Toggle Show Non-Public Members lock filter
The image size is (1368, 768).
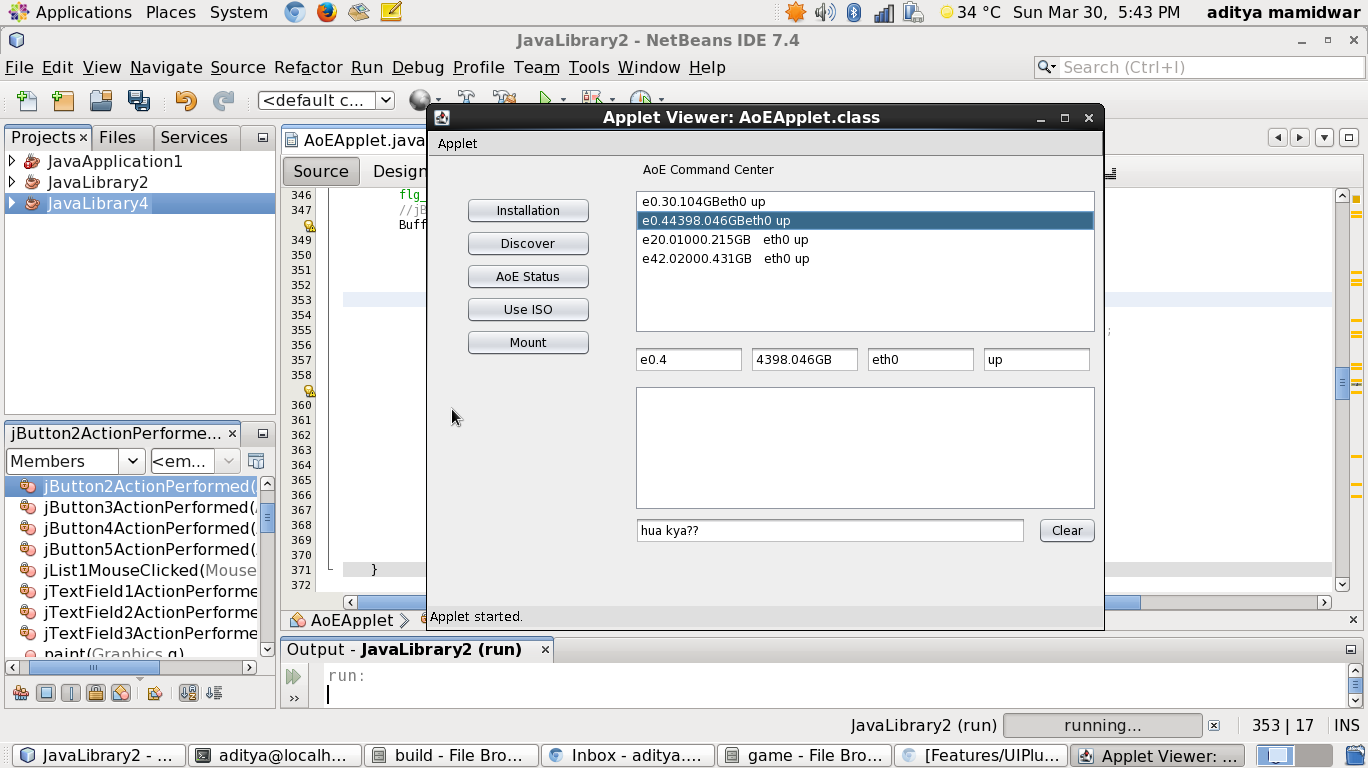[96, 693]
